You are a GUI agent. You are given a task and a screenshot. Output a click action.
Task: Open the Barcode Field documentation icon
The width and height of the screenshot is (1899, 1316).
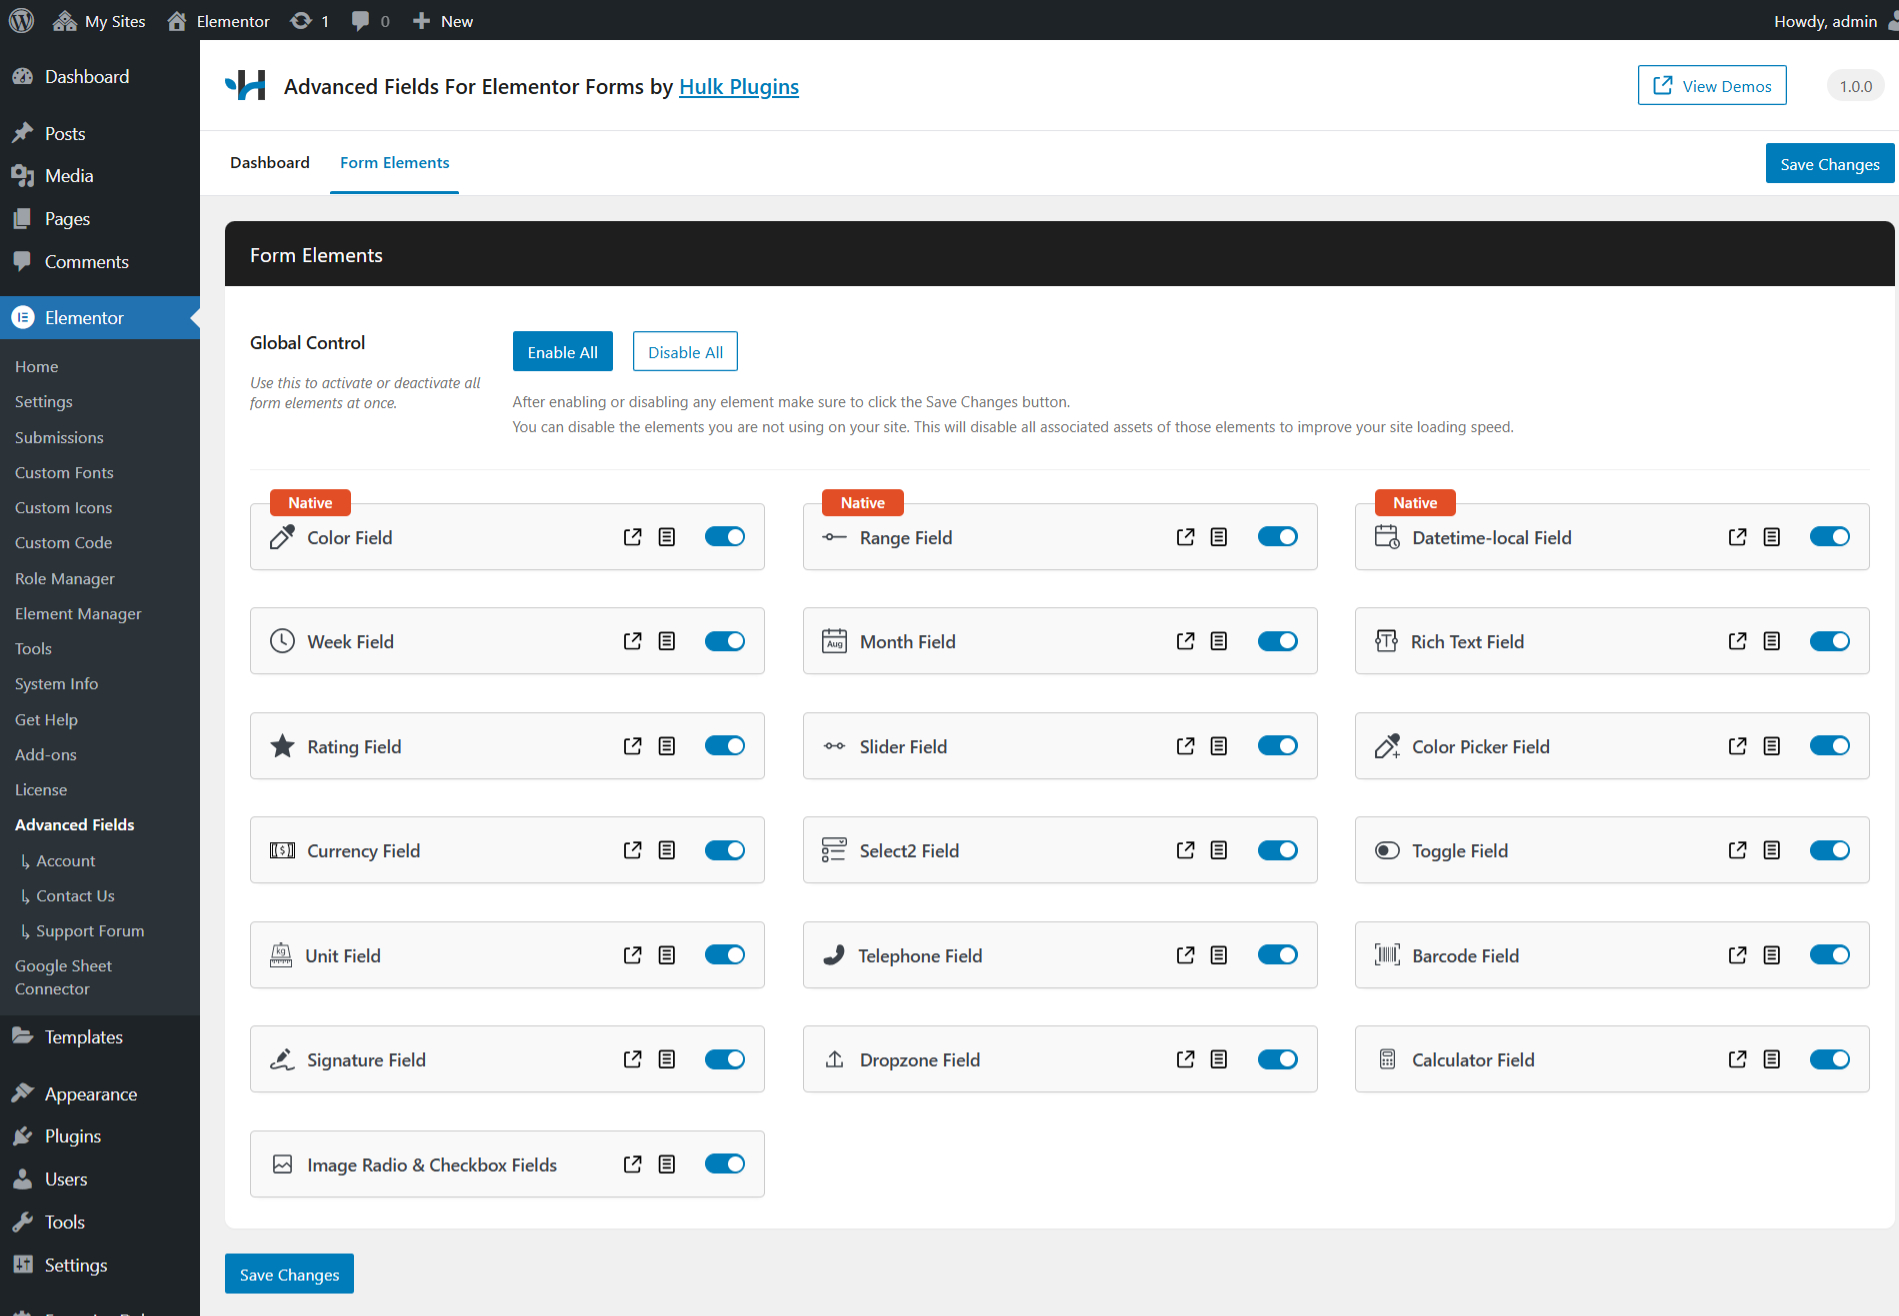[x=1772, y=955]
